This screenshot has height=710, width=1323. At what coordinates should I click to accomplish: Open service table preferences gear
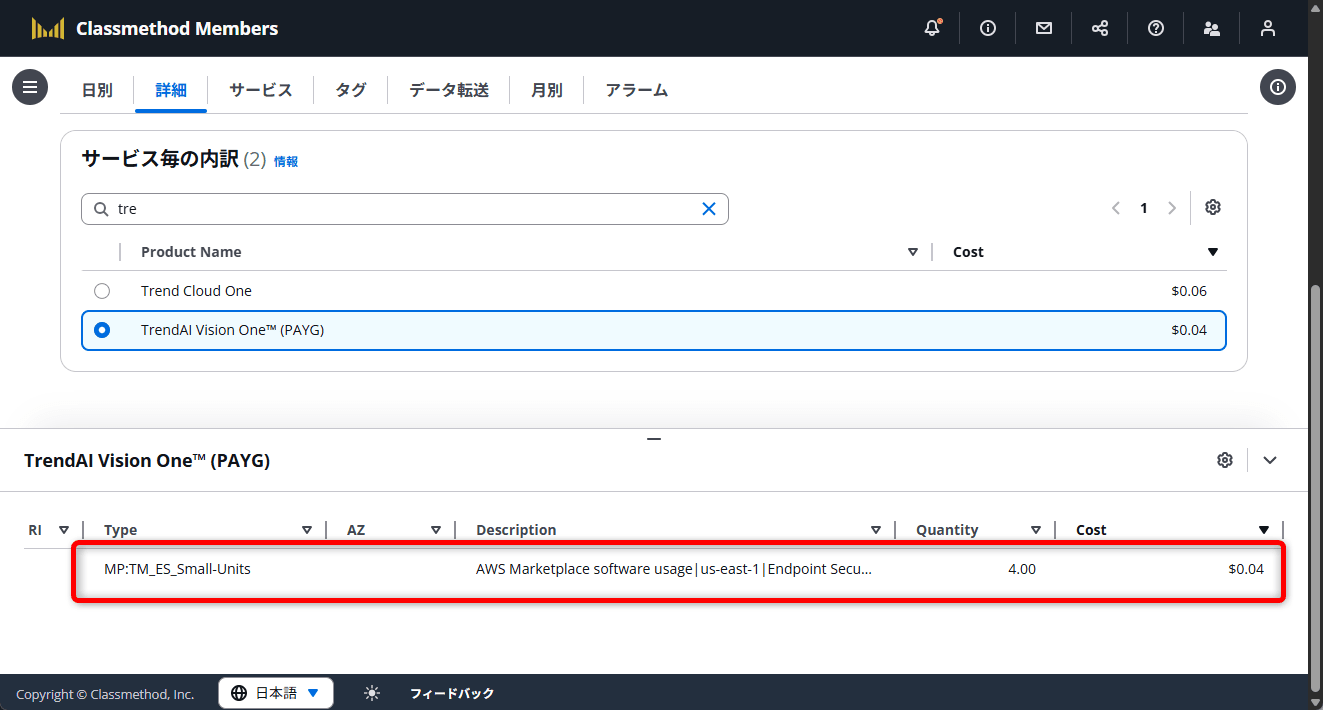pyautogui.click(x=1213, y=207)
